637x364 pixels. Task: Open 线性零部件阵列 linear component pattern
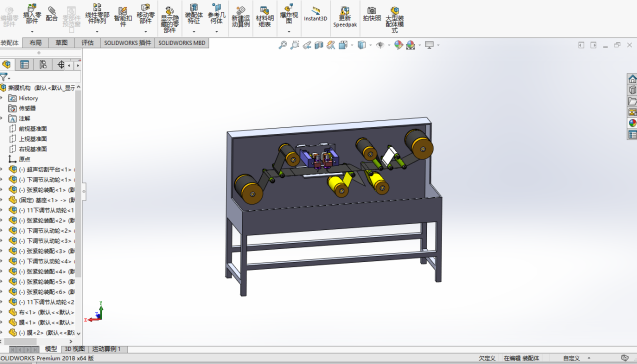pos(97,13)
